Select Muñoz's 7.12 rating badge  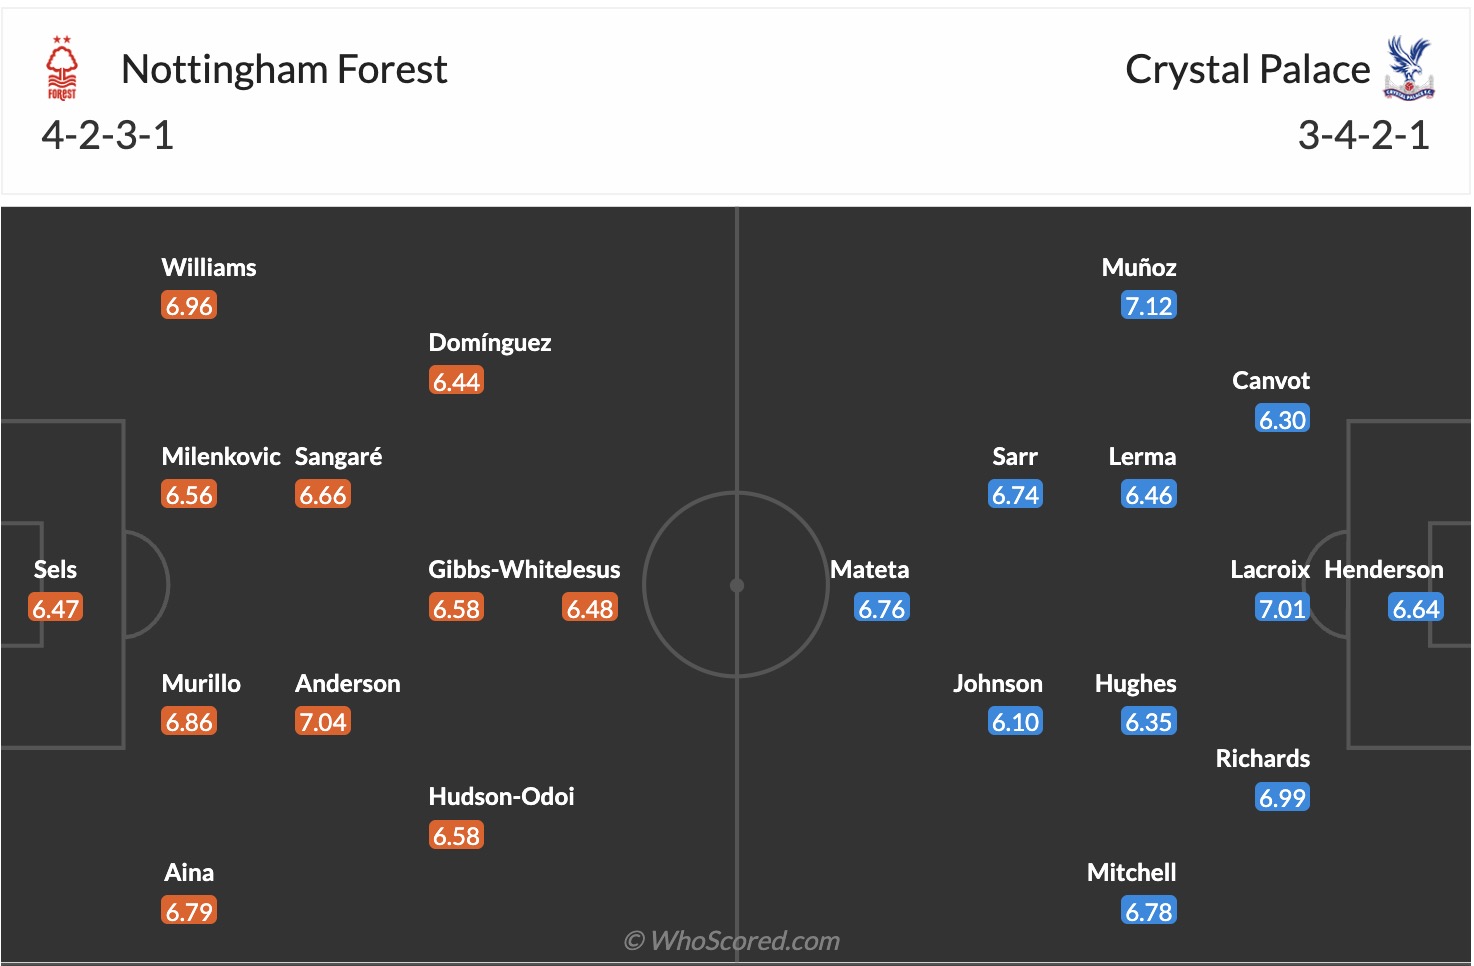pyautogui.click(x=1148, y=306)
